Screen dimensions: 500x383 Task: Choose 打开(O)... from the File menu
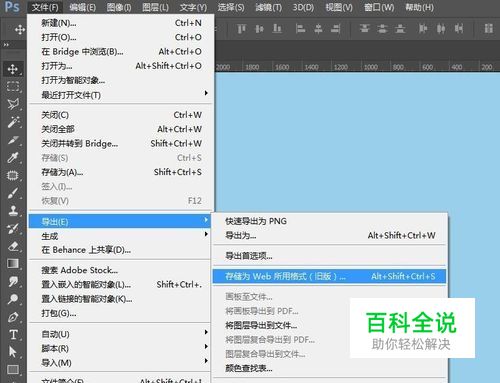point(120,37)
